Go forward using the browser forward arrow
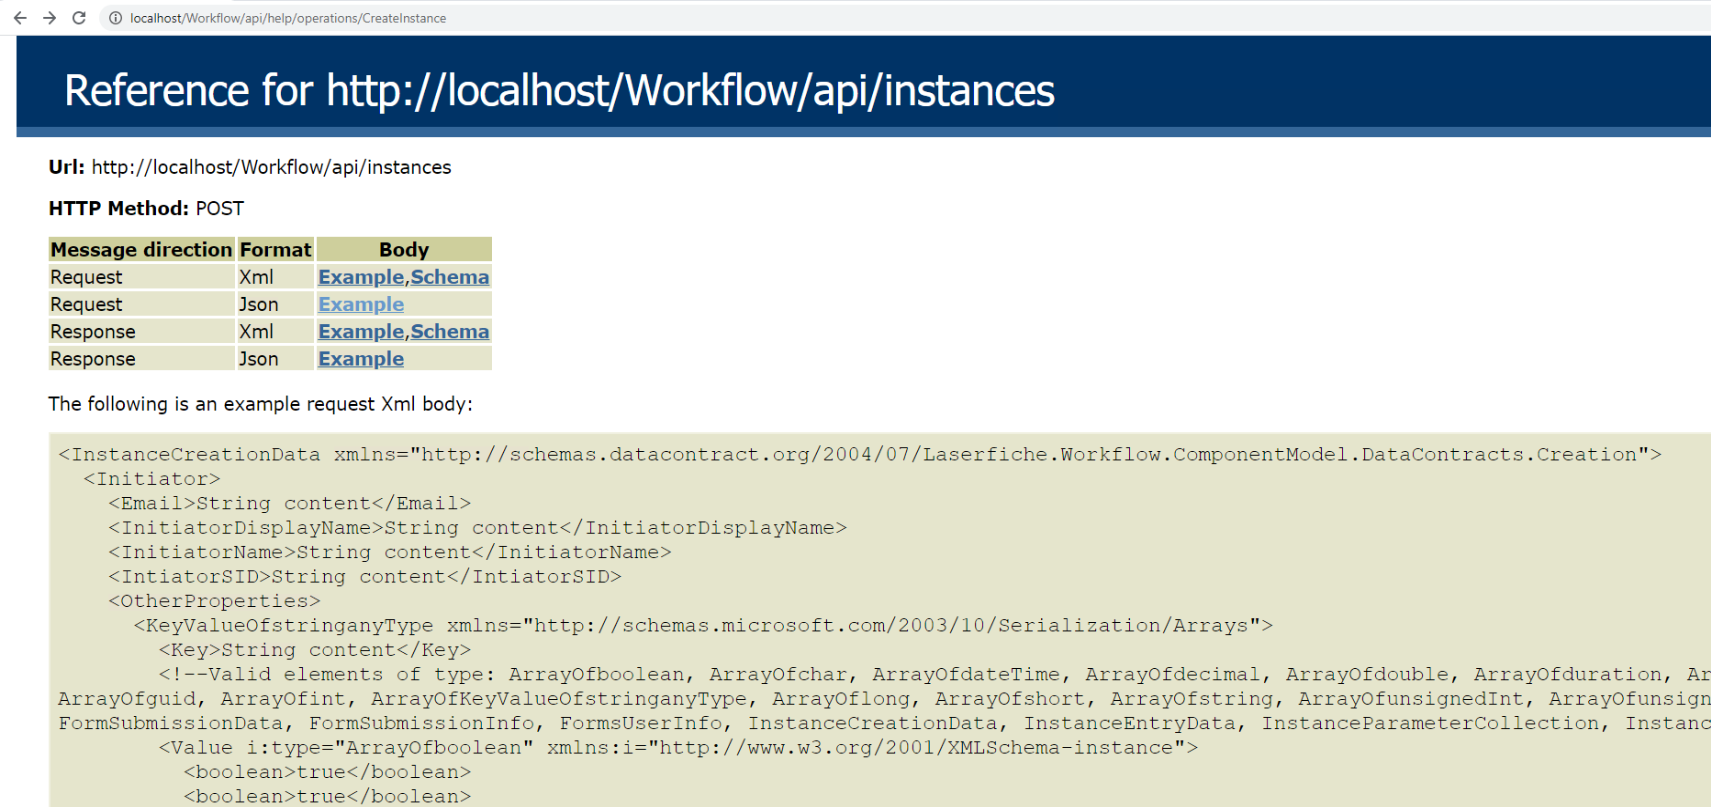Viewport: 1711px width, 807px height. (49, 18)
